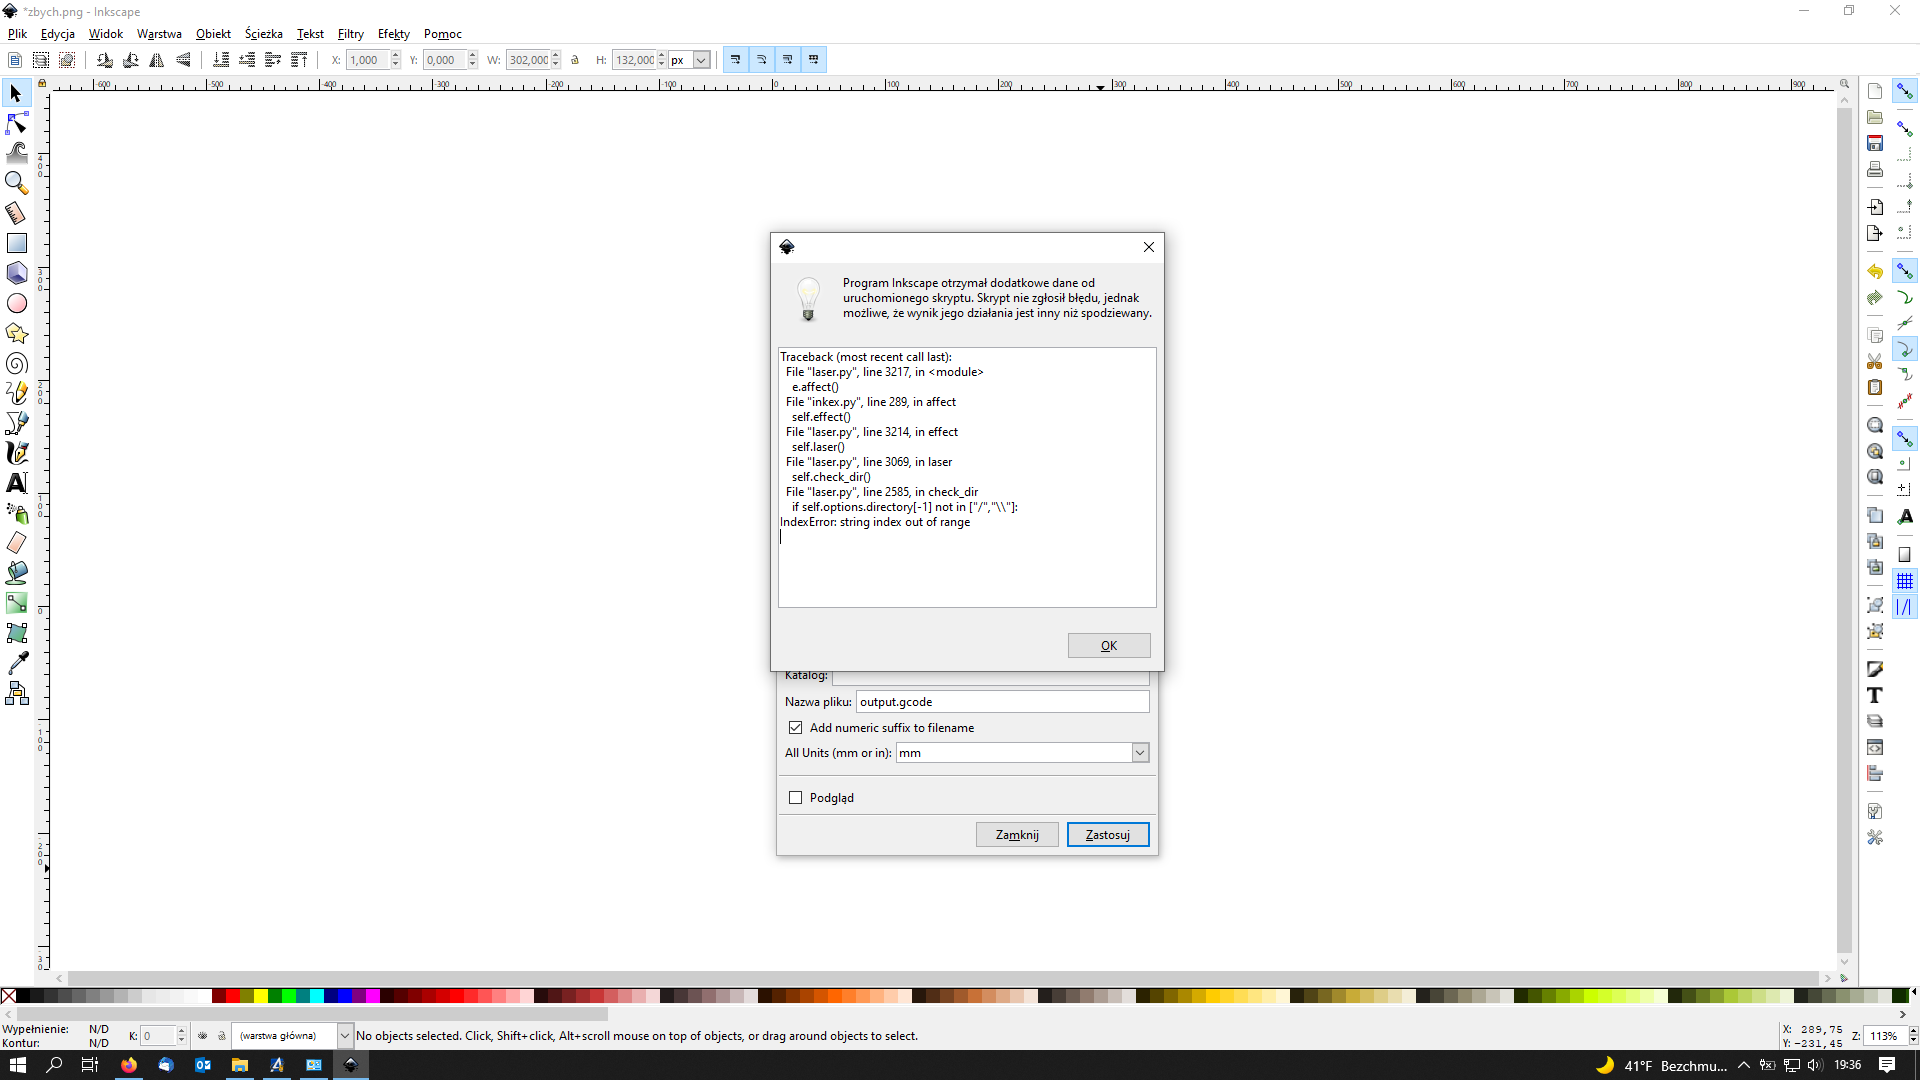Toggle the width-height lock icon
The image size is (1920, 1080).
click(x=575, y=60)
